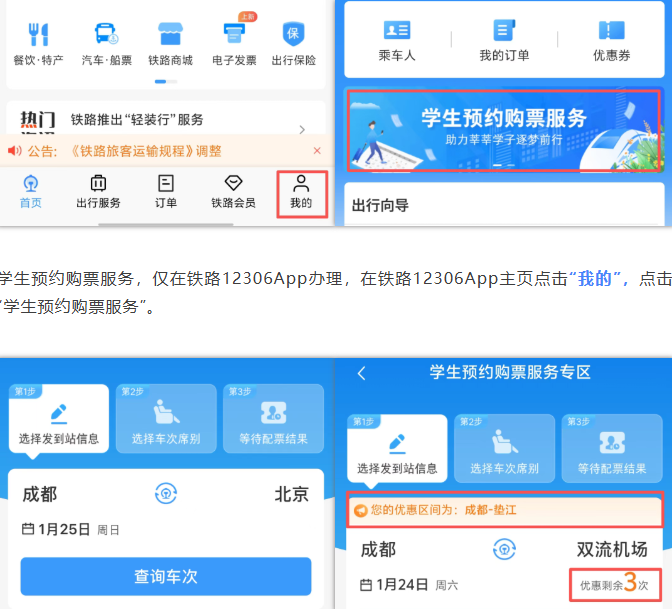Open 我的订单 icon
672x609 pixels.
[504, 31]
